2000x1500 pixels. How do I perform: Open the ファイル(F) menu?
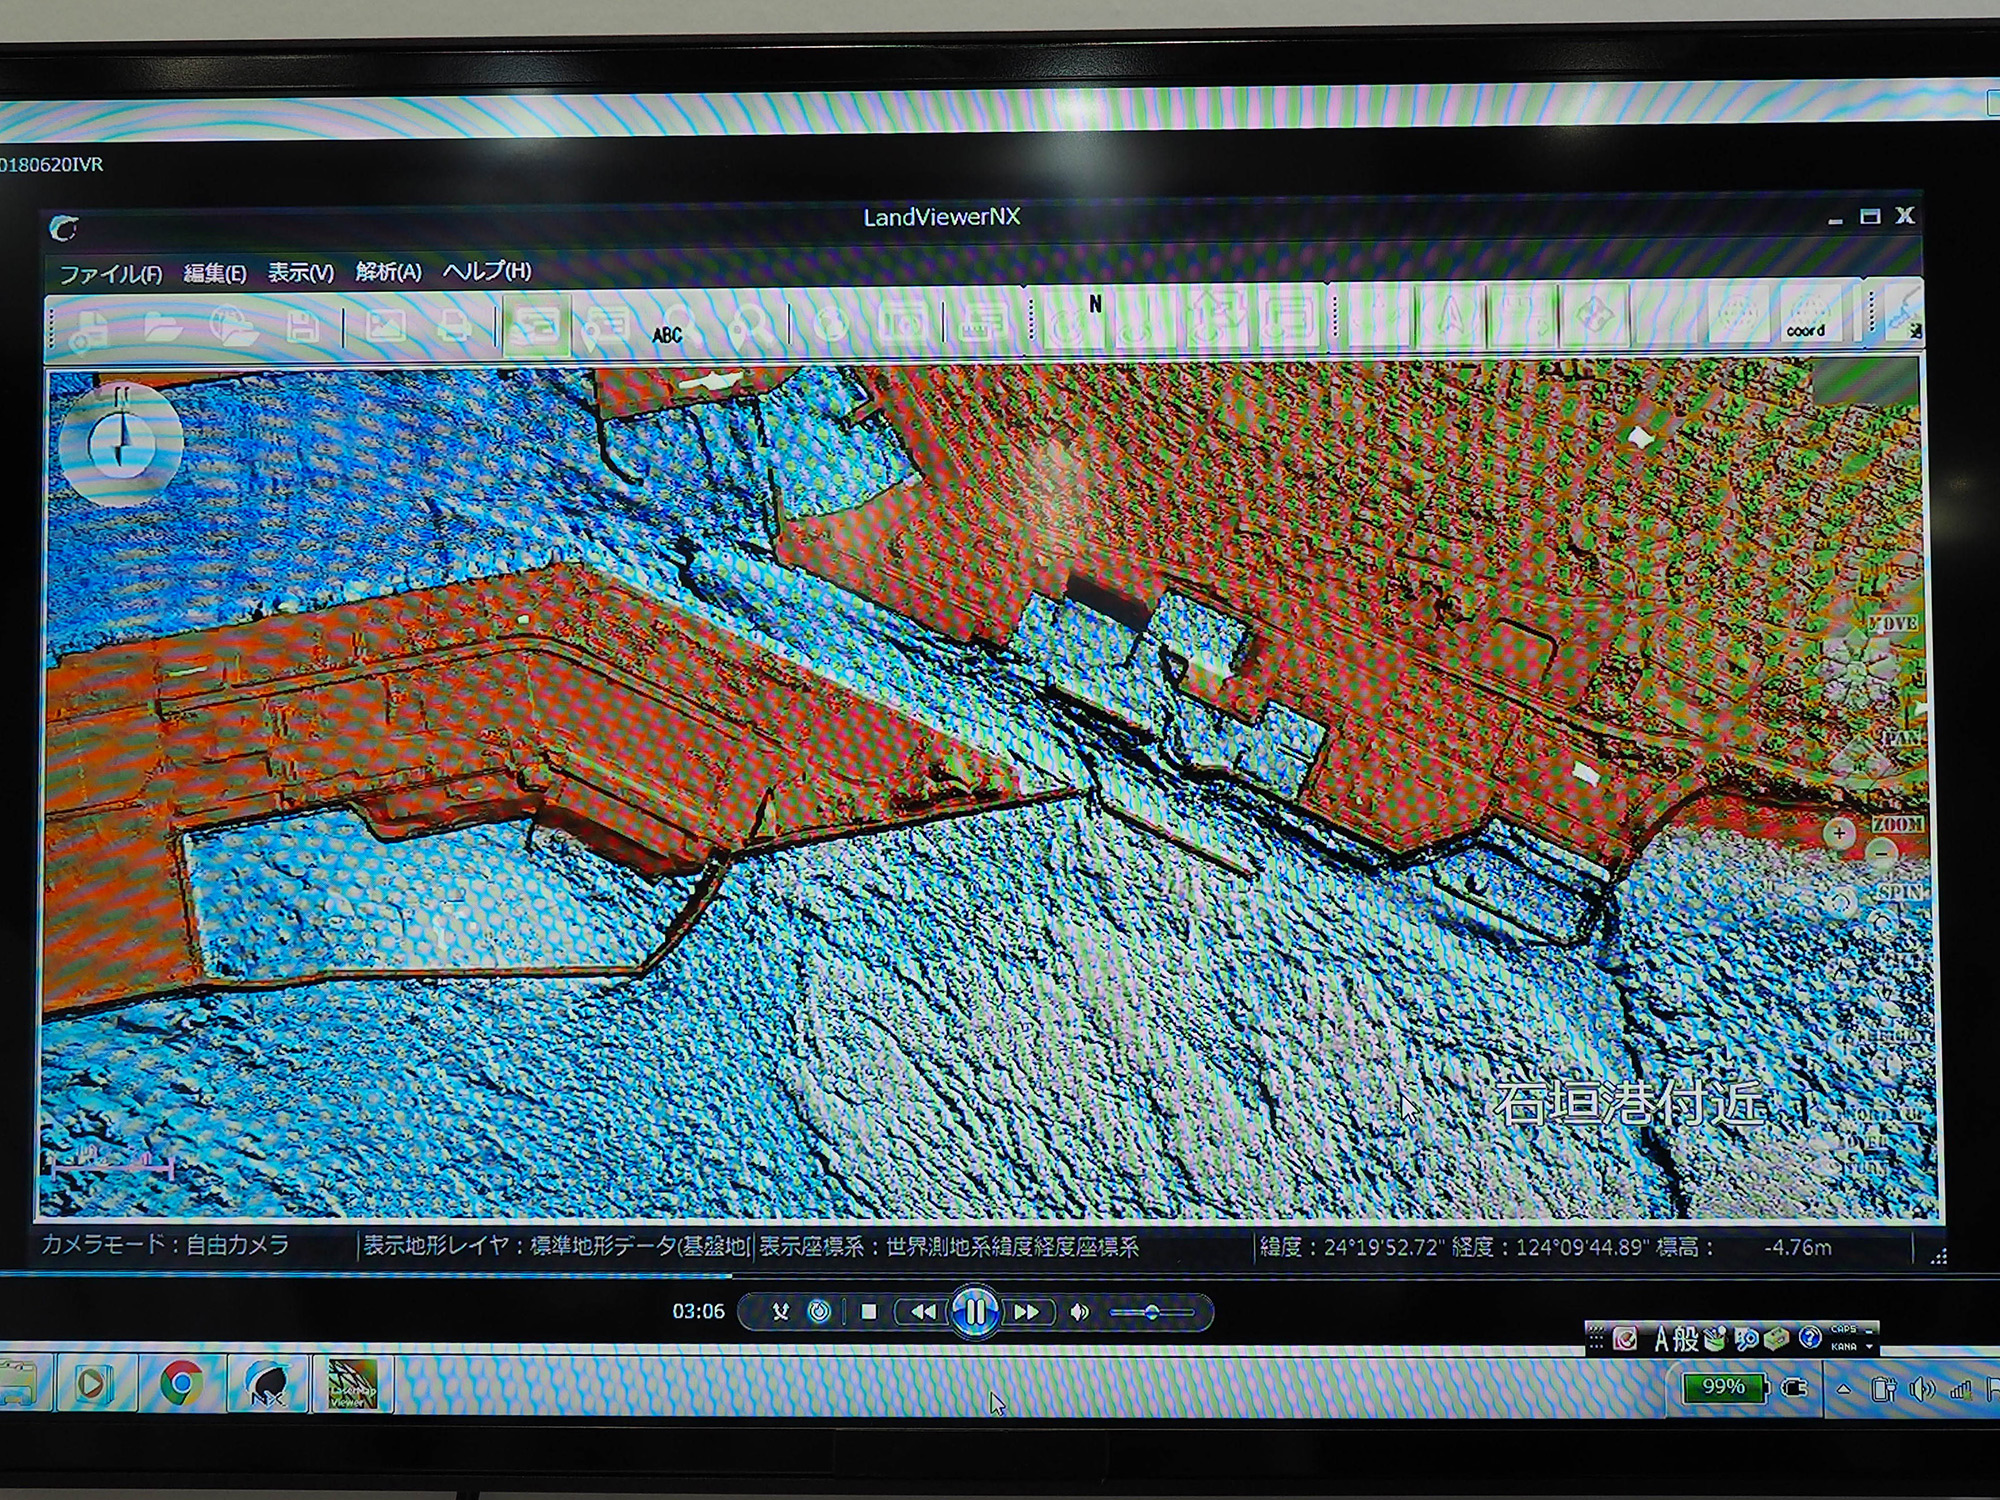pyautogui.click(x=110, y=274)
